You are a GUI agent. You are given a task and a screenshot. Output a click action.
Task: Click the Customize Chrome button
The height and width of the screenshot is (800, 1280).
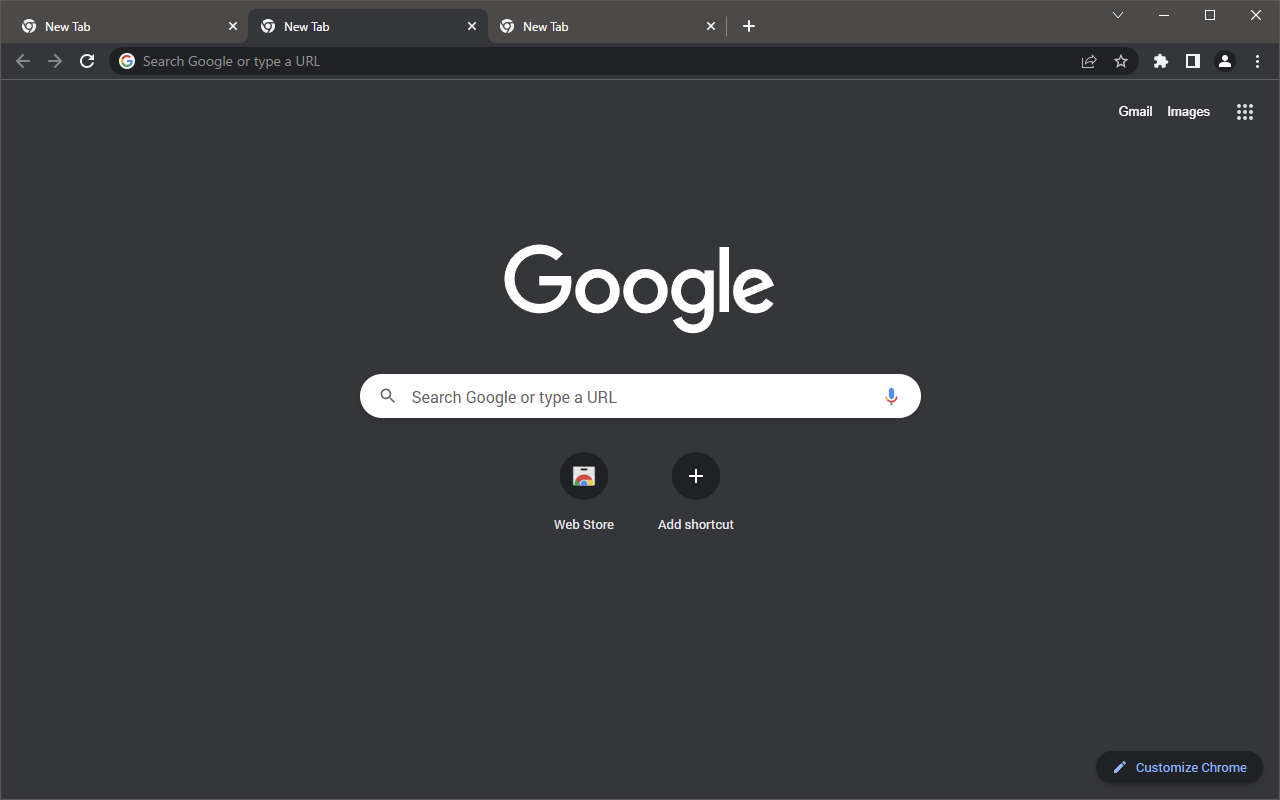(1180, 767)
